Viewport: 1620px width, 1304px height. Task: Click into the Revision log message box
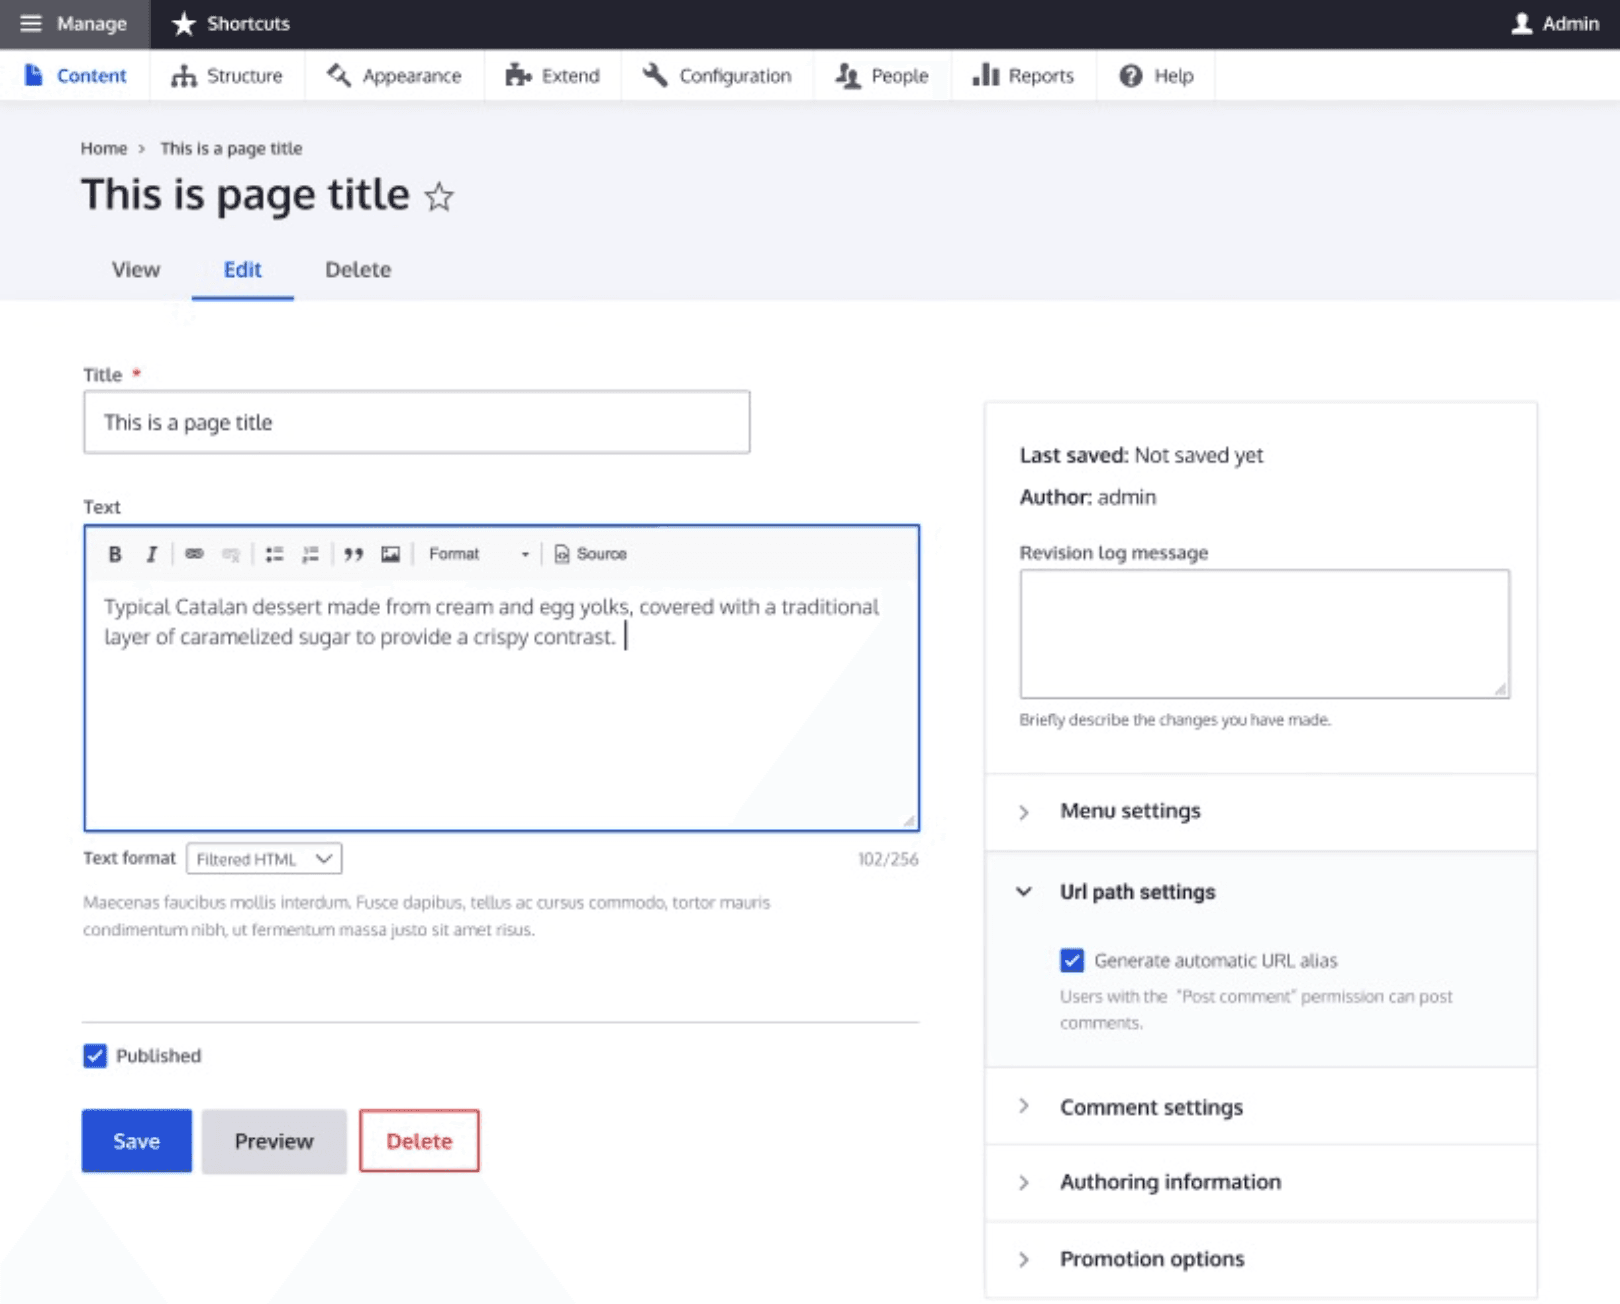(1264, 634)
